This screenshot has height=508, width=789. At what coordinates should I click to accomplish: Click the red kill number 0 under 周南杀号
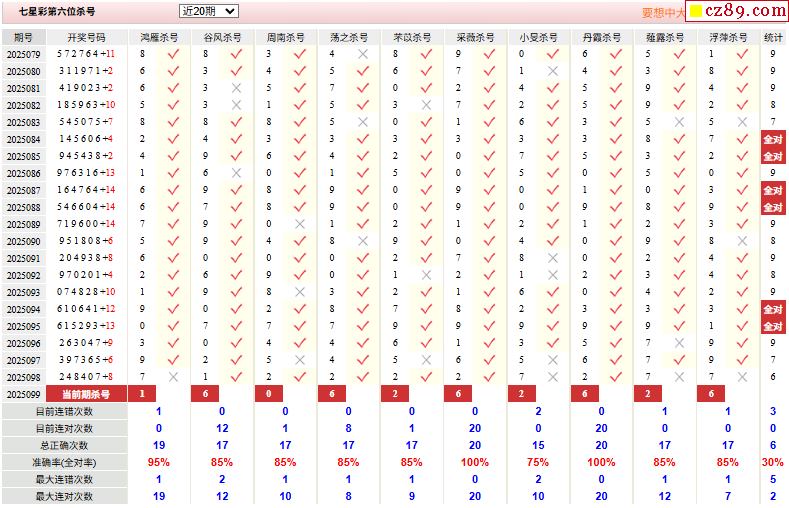tap(268, 394)
